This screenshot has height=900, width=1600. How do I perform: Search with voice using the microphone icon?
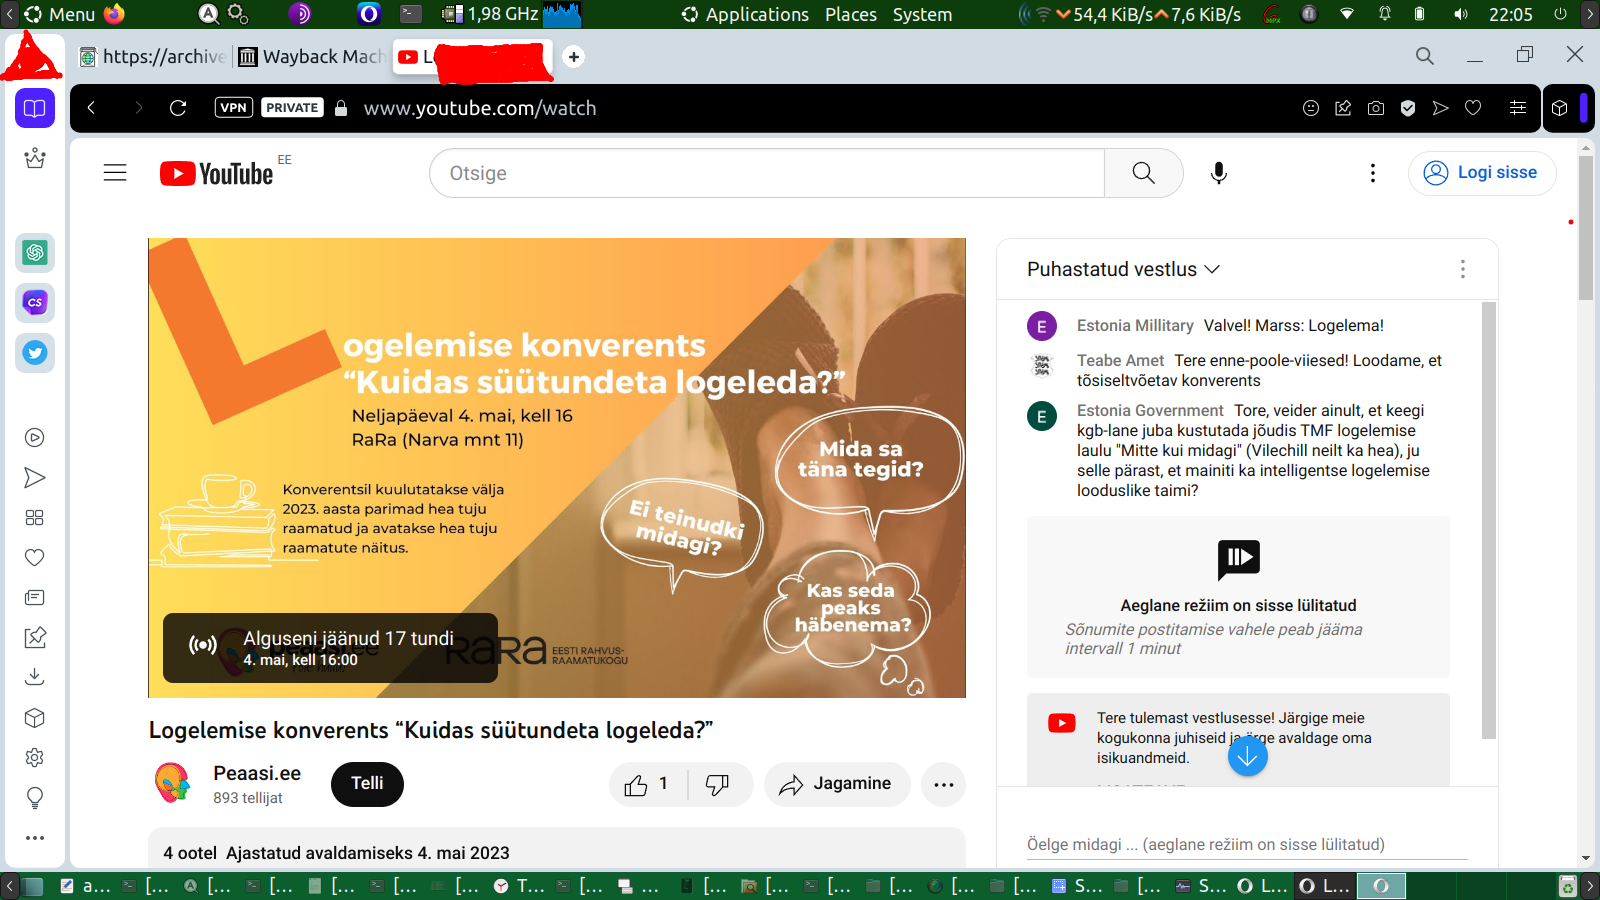[x=1219, y=173]
